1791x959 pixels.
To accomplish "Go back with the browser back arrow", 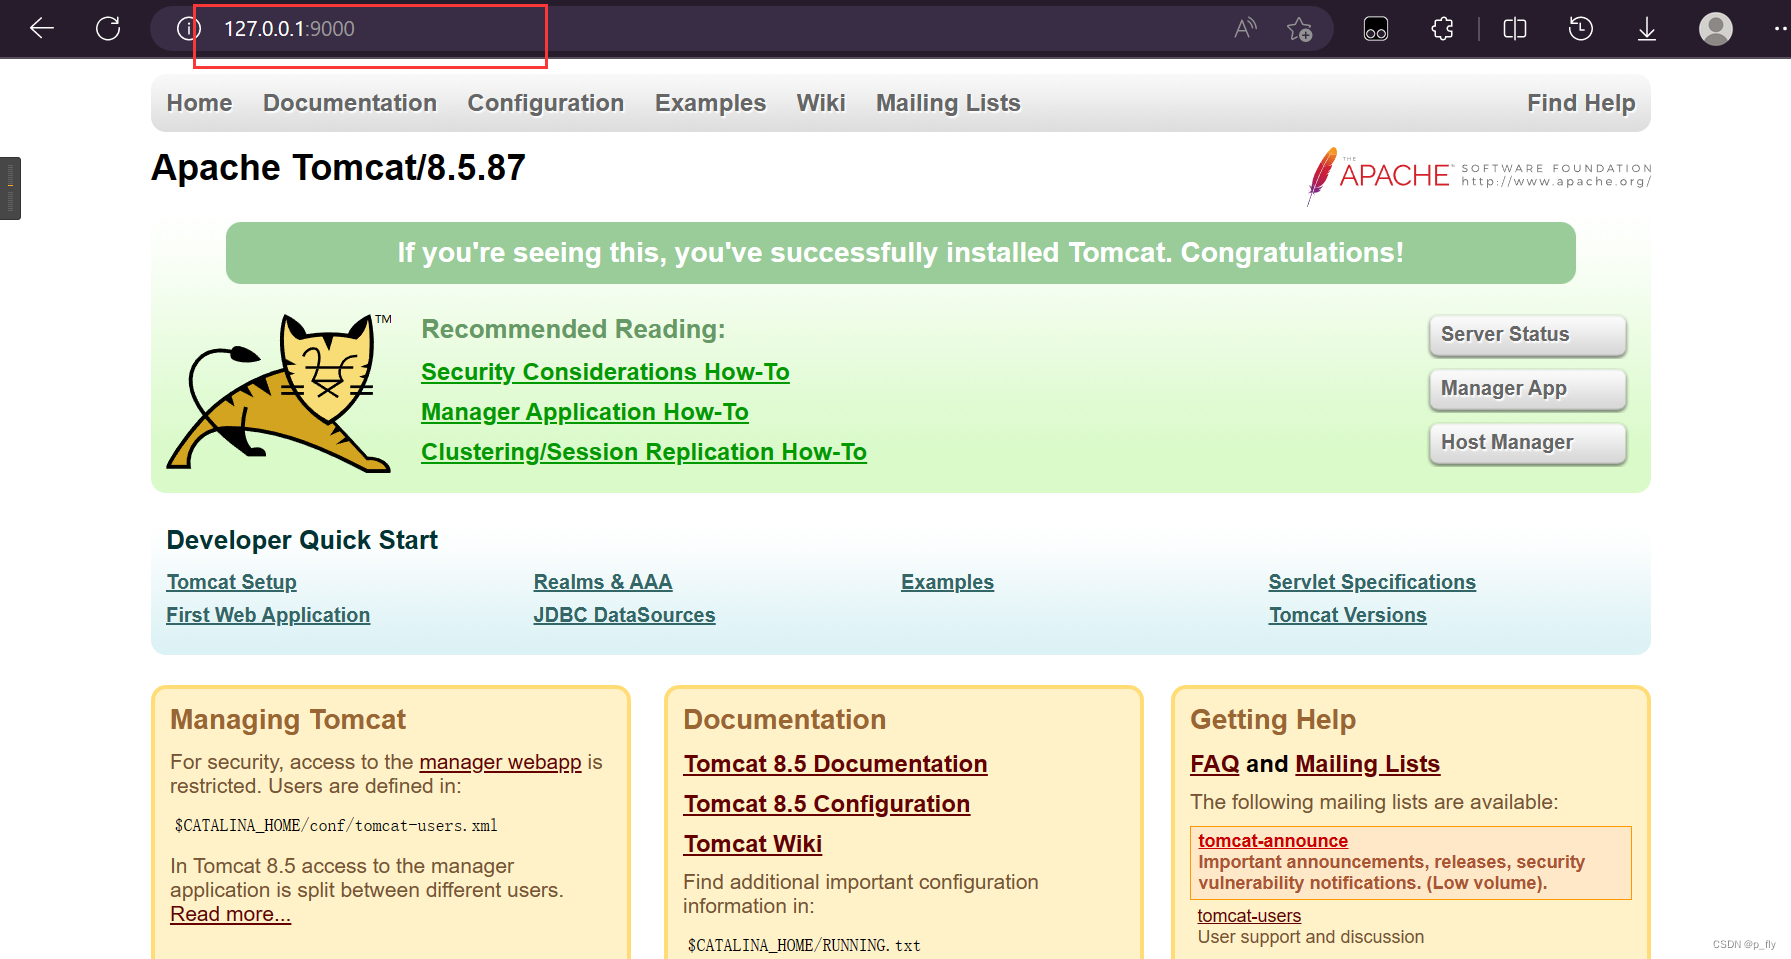I will 42,28.
